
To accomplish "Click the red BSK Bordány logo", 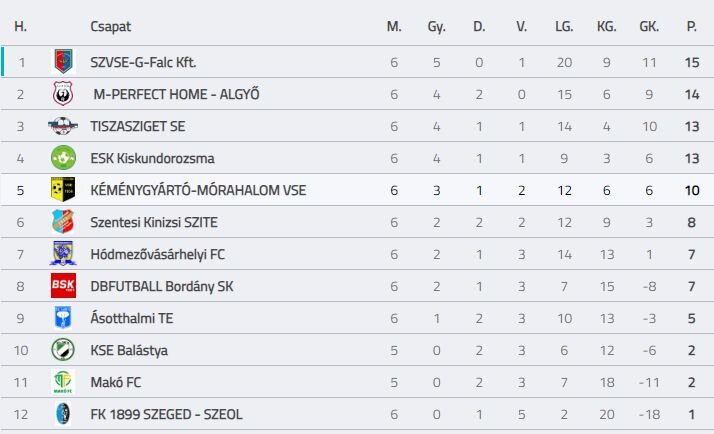I will click(63, 286).
